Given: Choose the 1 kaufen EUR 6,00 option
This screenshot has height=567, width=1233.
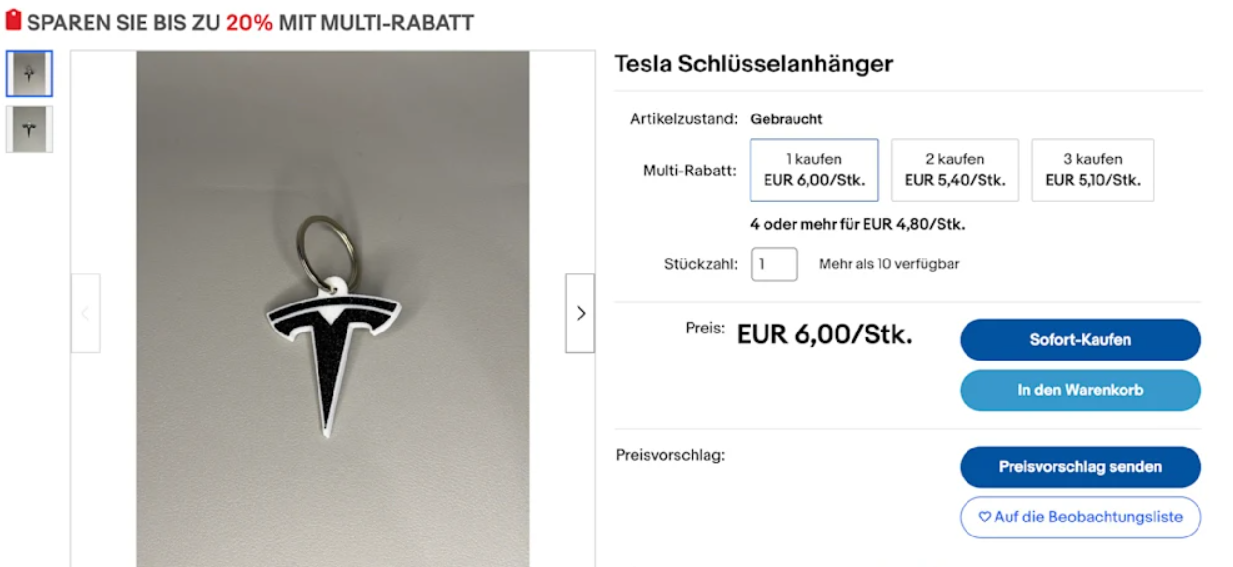Looking at the screenshot, I should [814, 170].
